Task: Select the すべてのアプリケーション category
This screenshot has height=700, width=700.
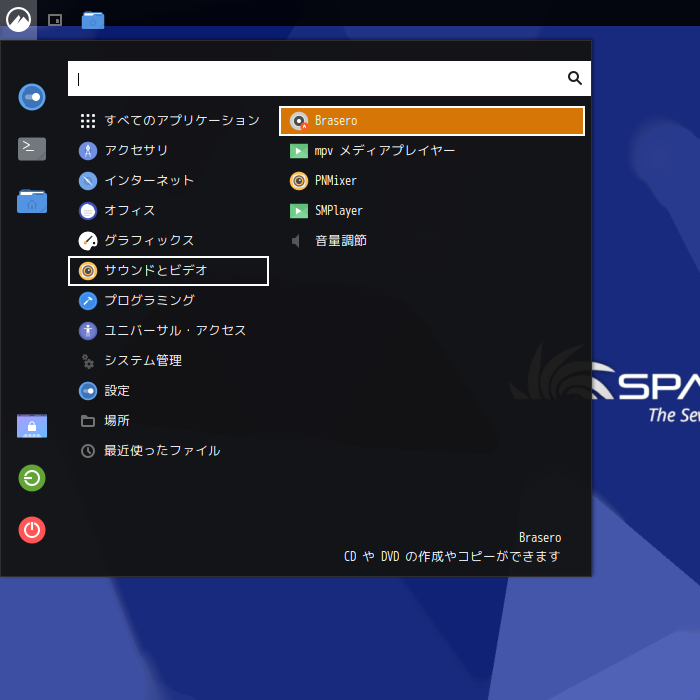Action: tap(168, 121)
